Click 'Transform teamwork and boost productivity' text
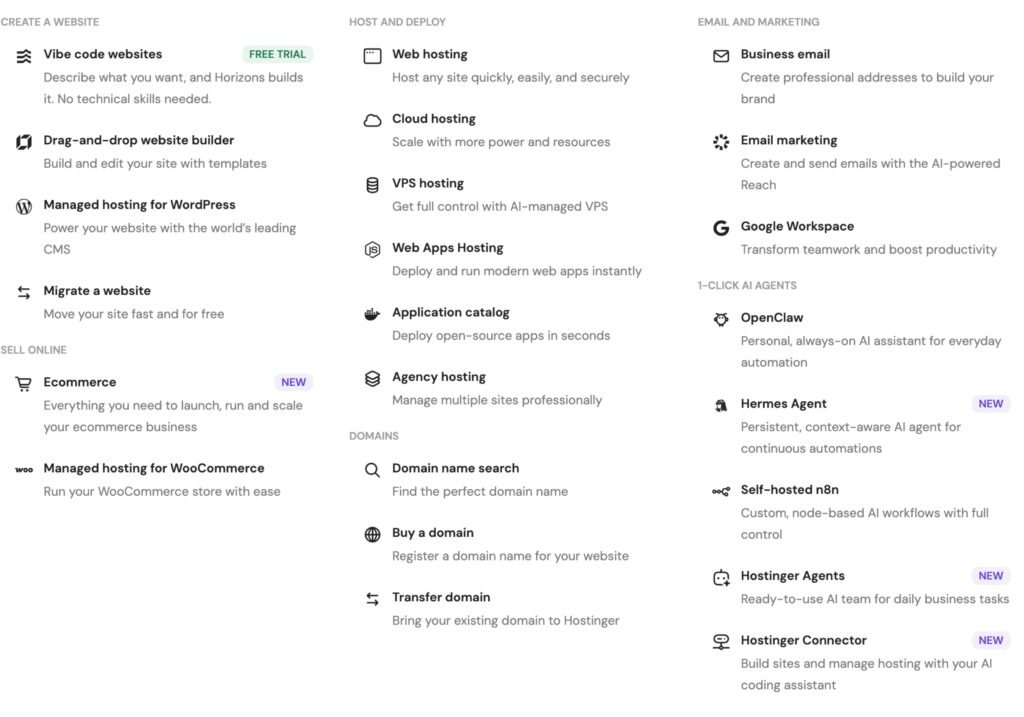 (868, 250)
